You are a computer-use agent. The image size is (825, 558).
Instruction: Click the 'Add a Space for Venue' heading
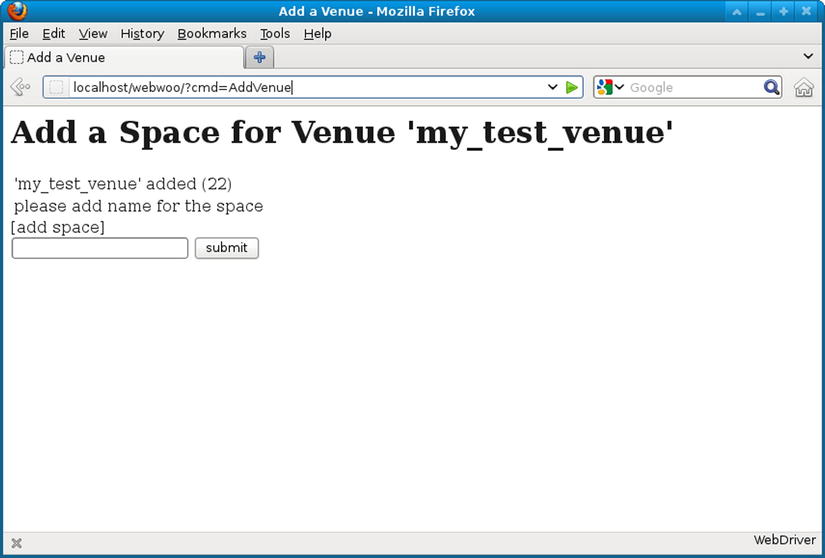(x=342, y=131)
